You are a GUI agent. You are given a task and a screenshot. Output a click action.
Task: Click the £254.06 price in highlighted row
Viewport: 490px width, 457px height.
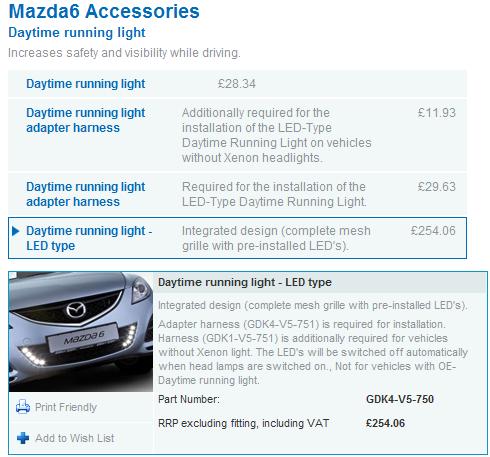(433, 231)
